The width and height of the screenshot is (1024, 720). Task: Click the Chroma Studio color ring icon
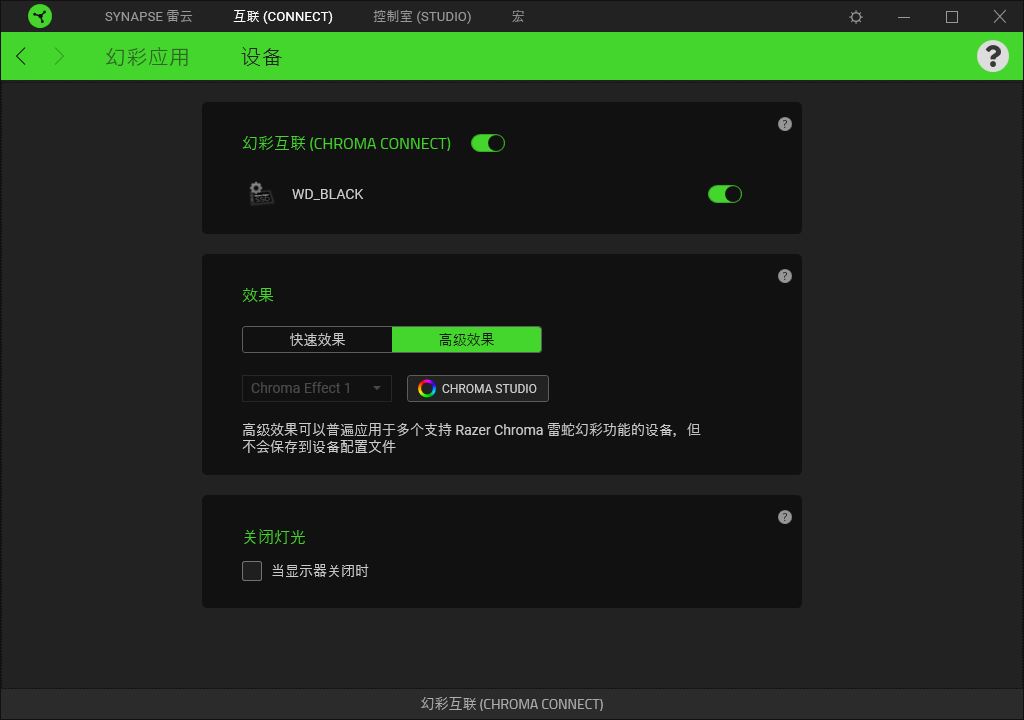(x=426, y=388)
